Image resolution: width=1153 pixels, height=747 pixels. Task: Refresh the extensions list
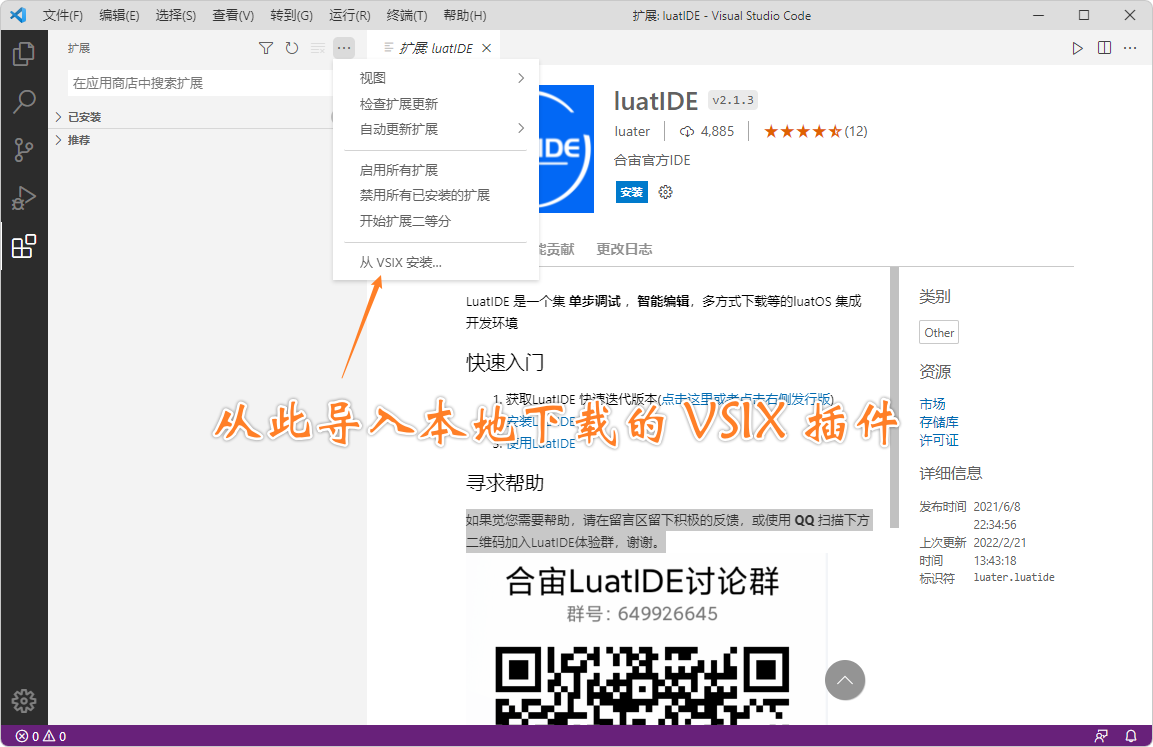292,49
